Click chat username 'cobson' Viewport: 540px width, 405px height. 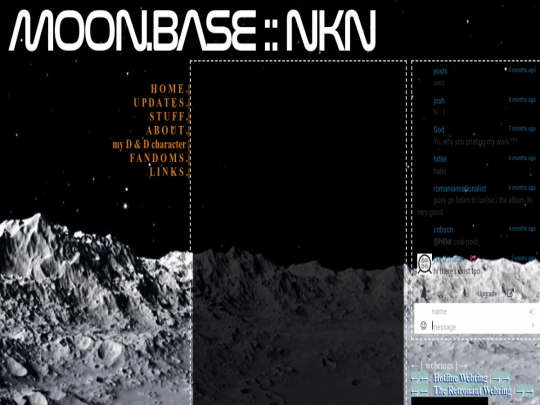[443, 230]
